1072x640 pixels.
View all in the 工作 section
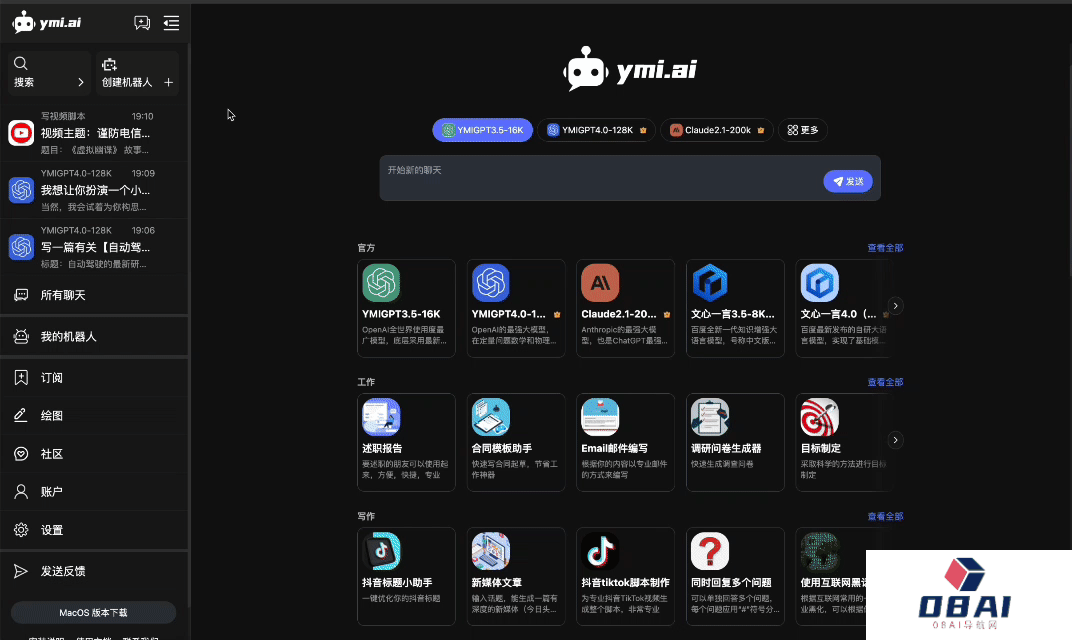[885, 382]
